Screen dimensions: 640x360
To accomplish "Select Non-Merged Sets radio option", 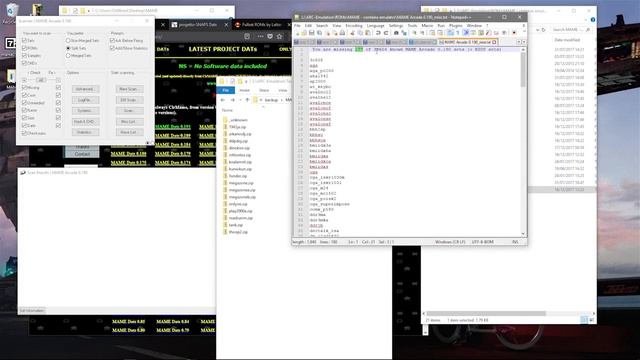I will tap(68, 40).
